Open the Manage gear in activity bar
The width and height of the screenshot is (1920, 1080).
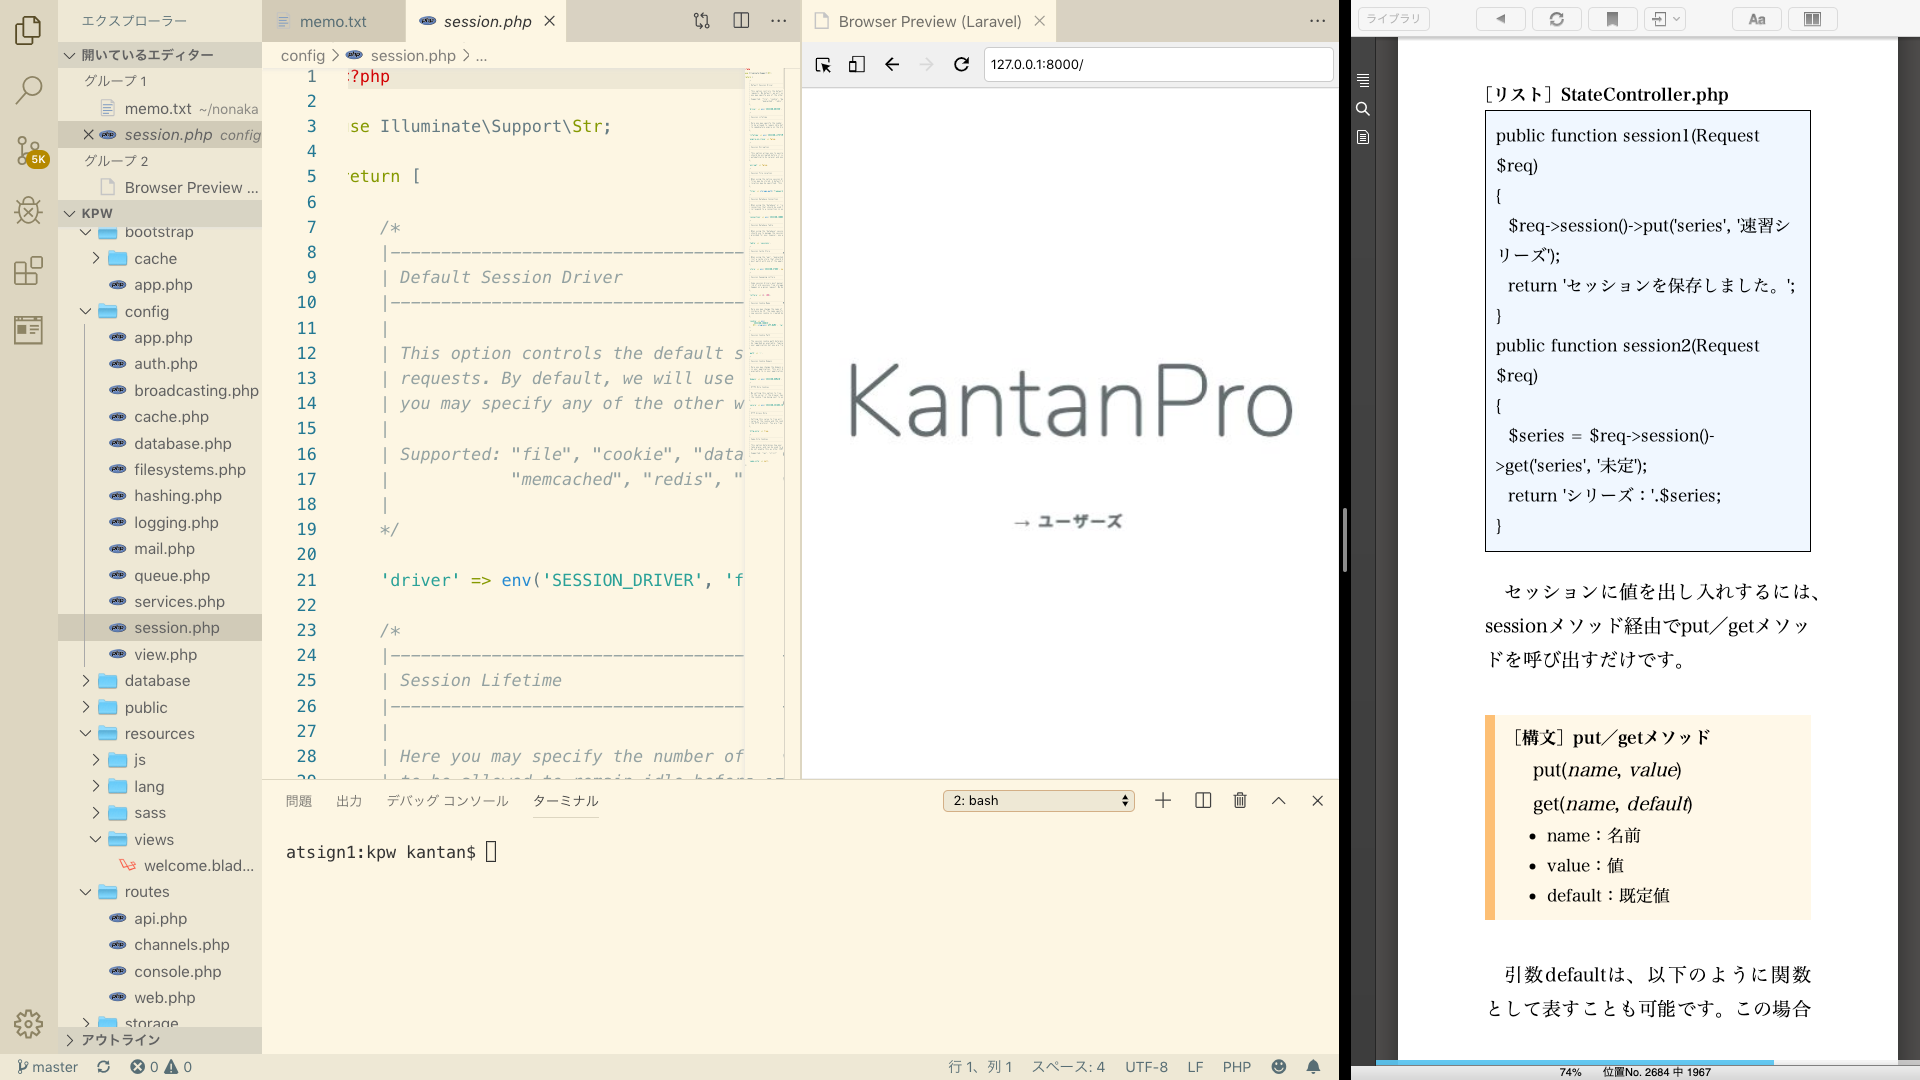point(28,1023)
